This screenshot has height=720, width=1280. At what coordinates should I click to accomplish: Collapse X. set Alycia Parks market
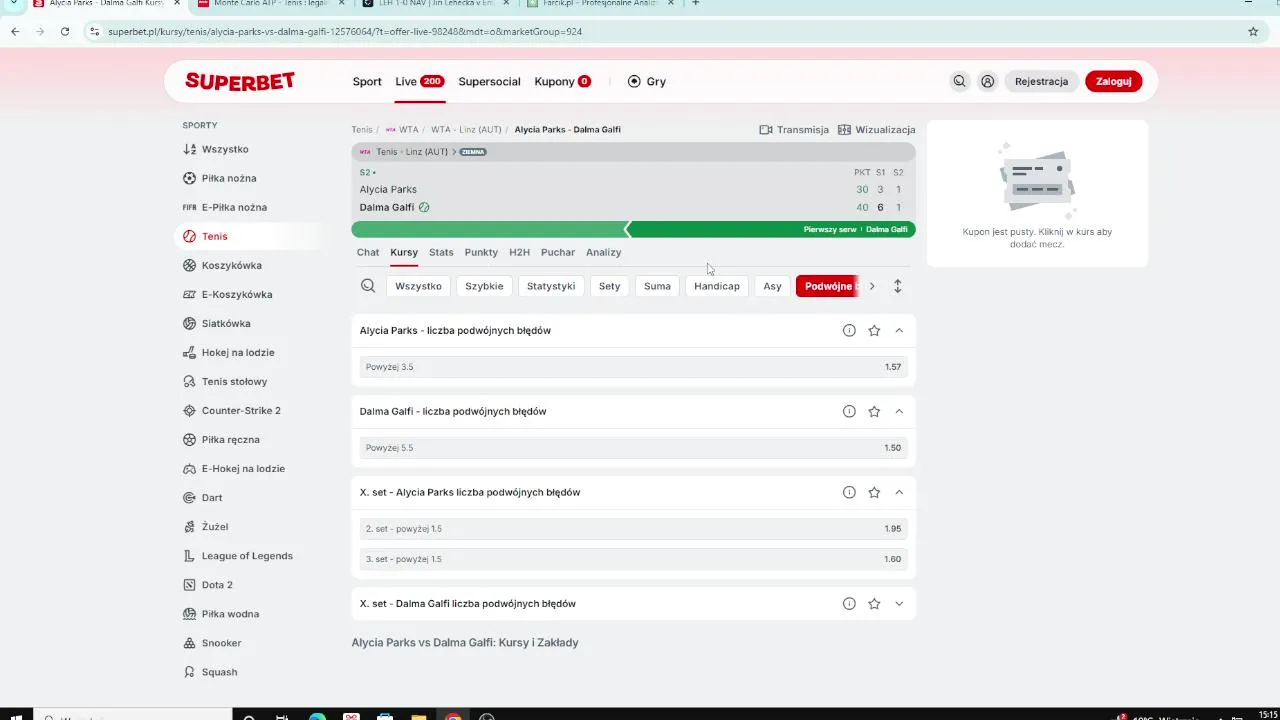coord(899,492)
